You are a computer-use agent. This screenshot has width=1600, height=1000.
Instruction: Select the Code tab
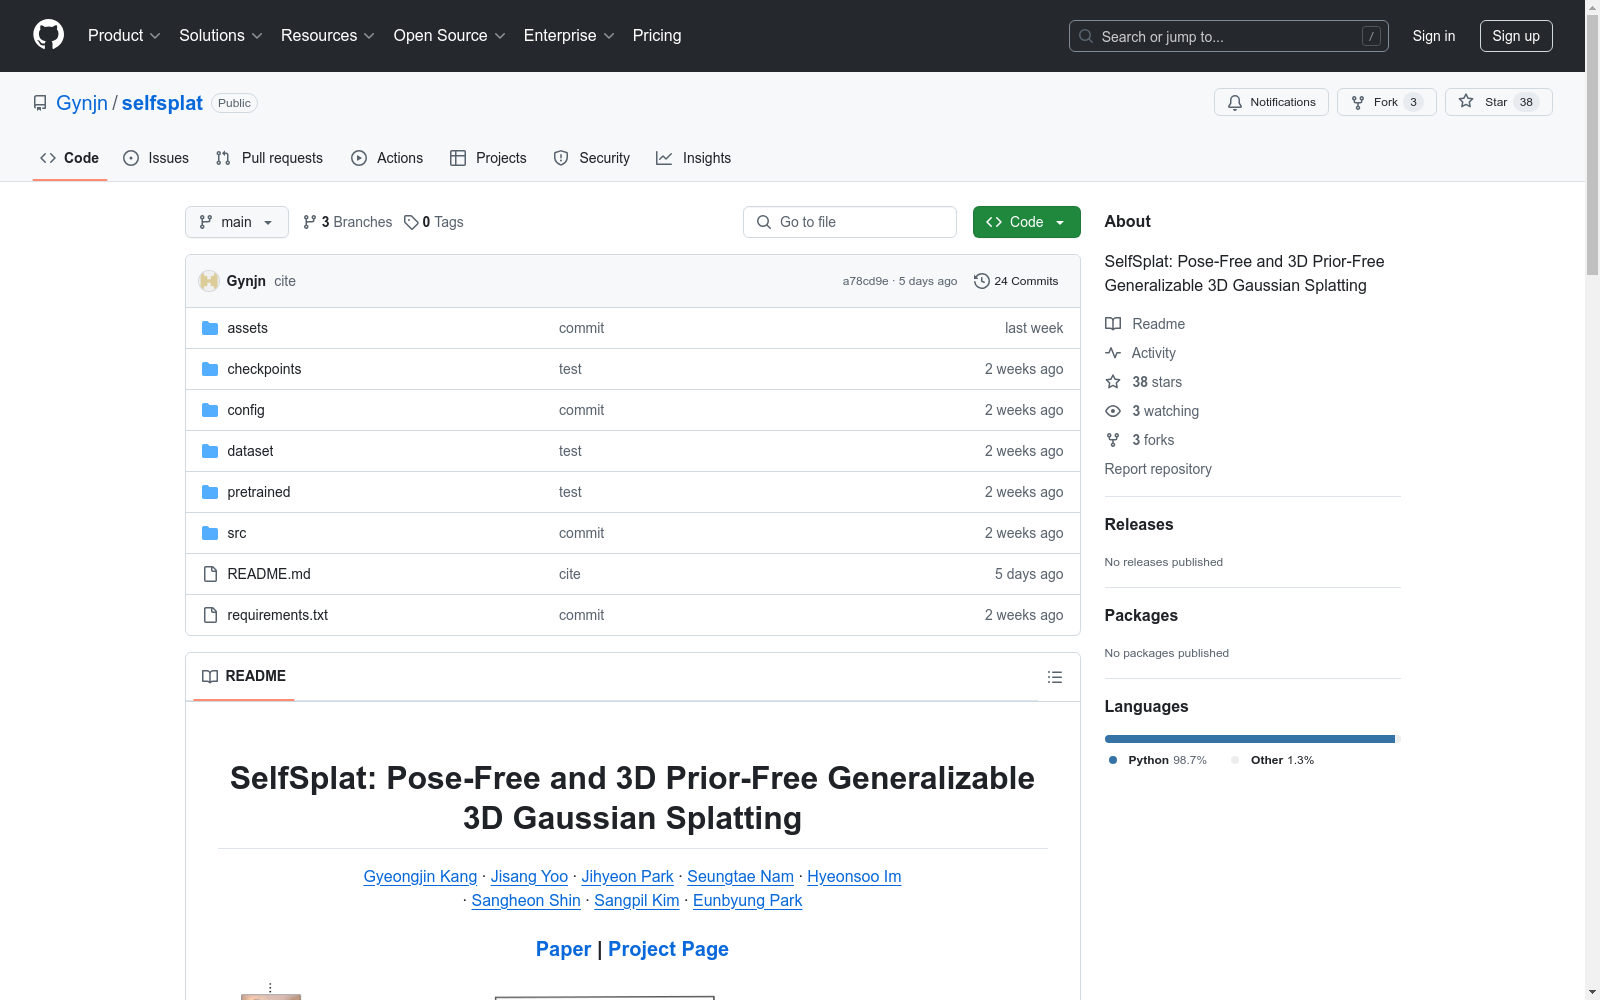tap(70, 158)
